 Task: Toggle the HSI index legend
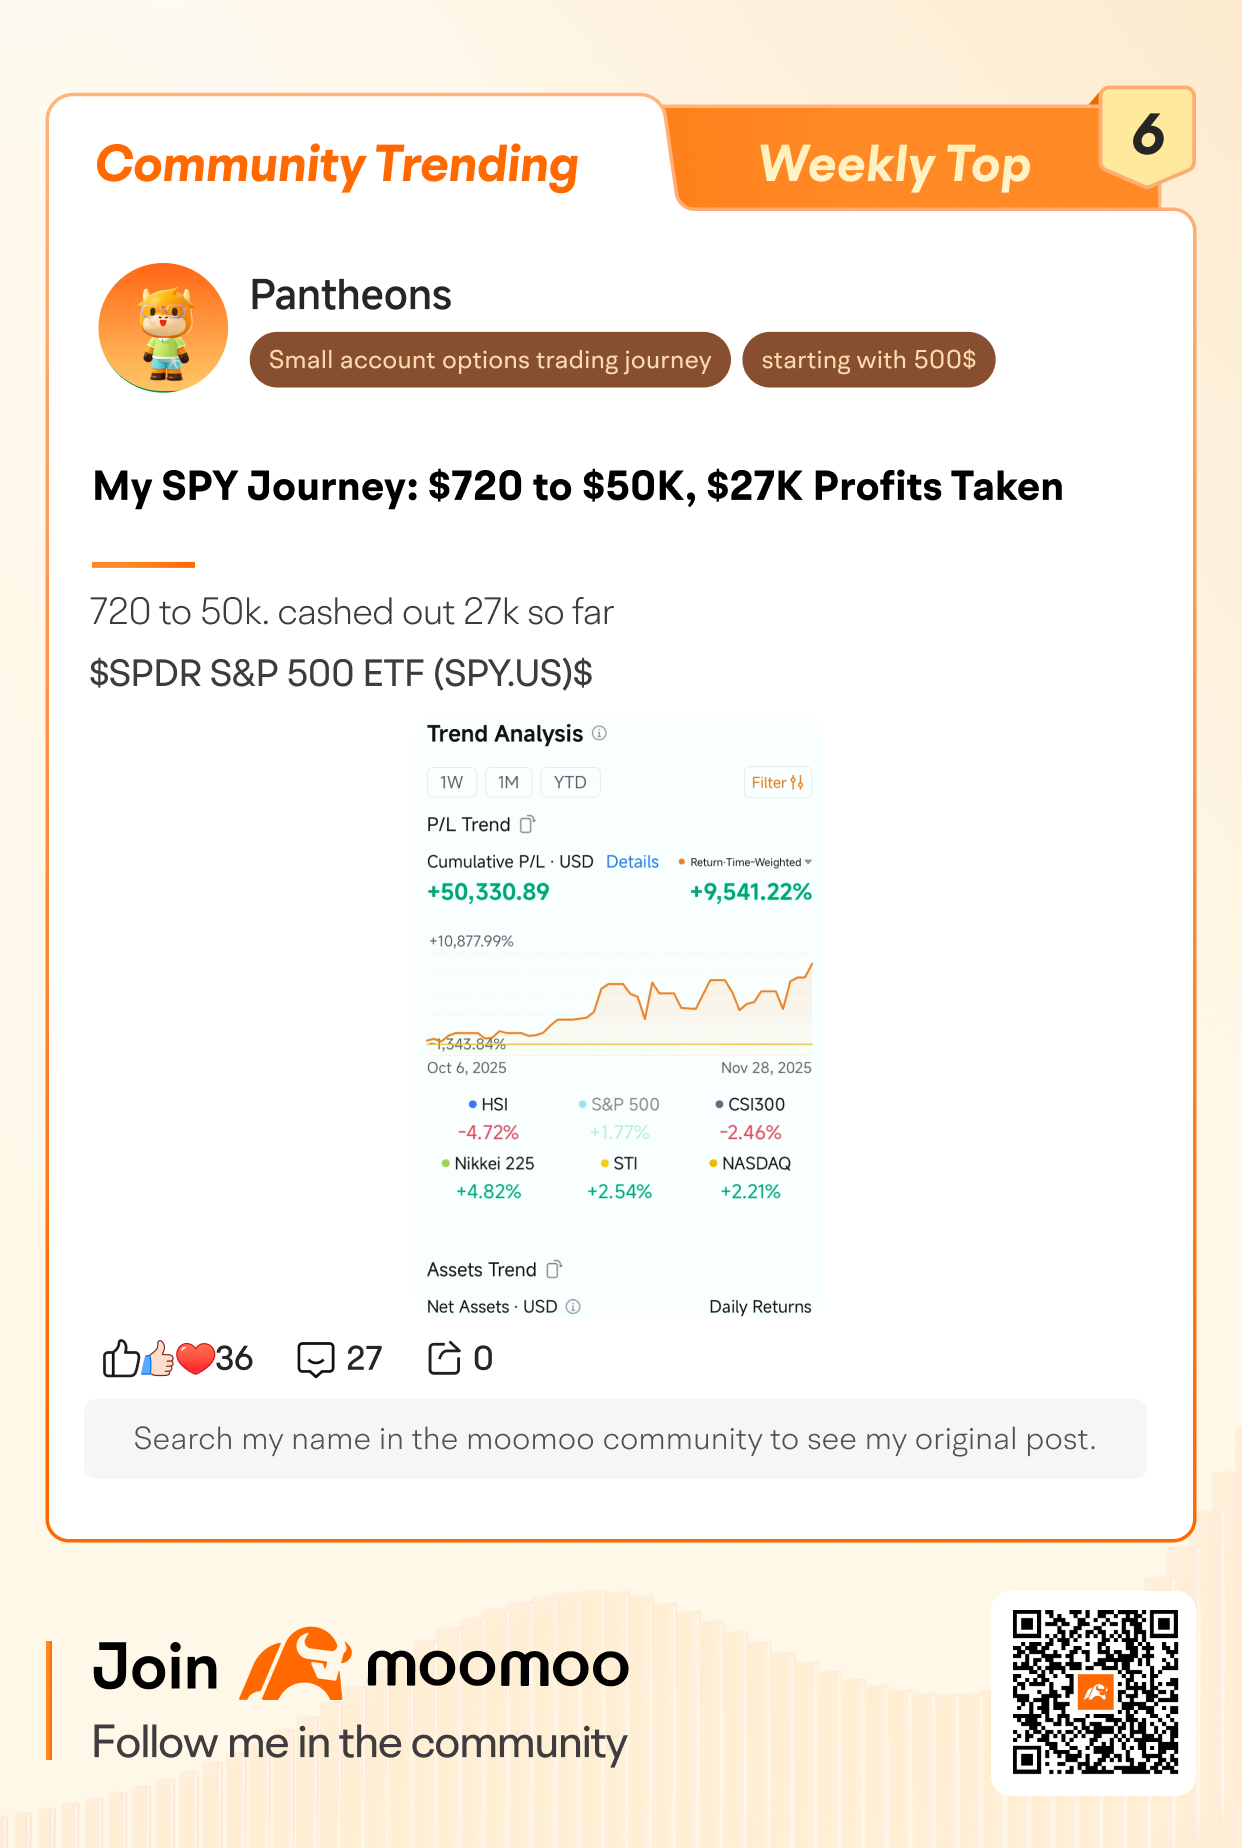[x=488, y=1104]
